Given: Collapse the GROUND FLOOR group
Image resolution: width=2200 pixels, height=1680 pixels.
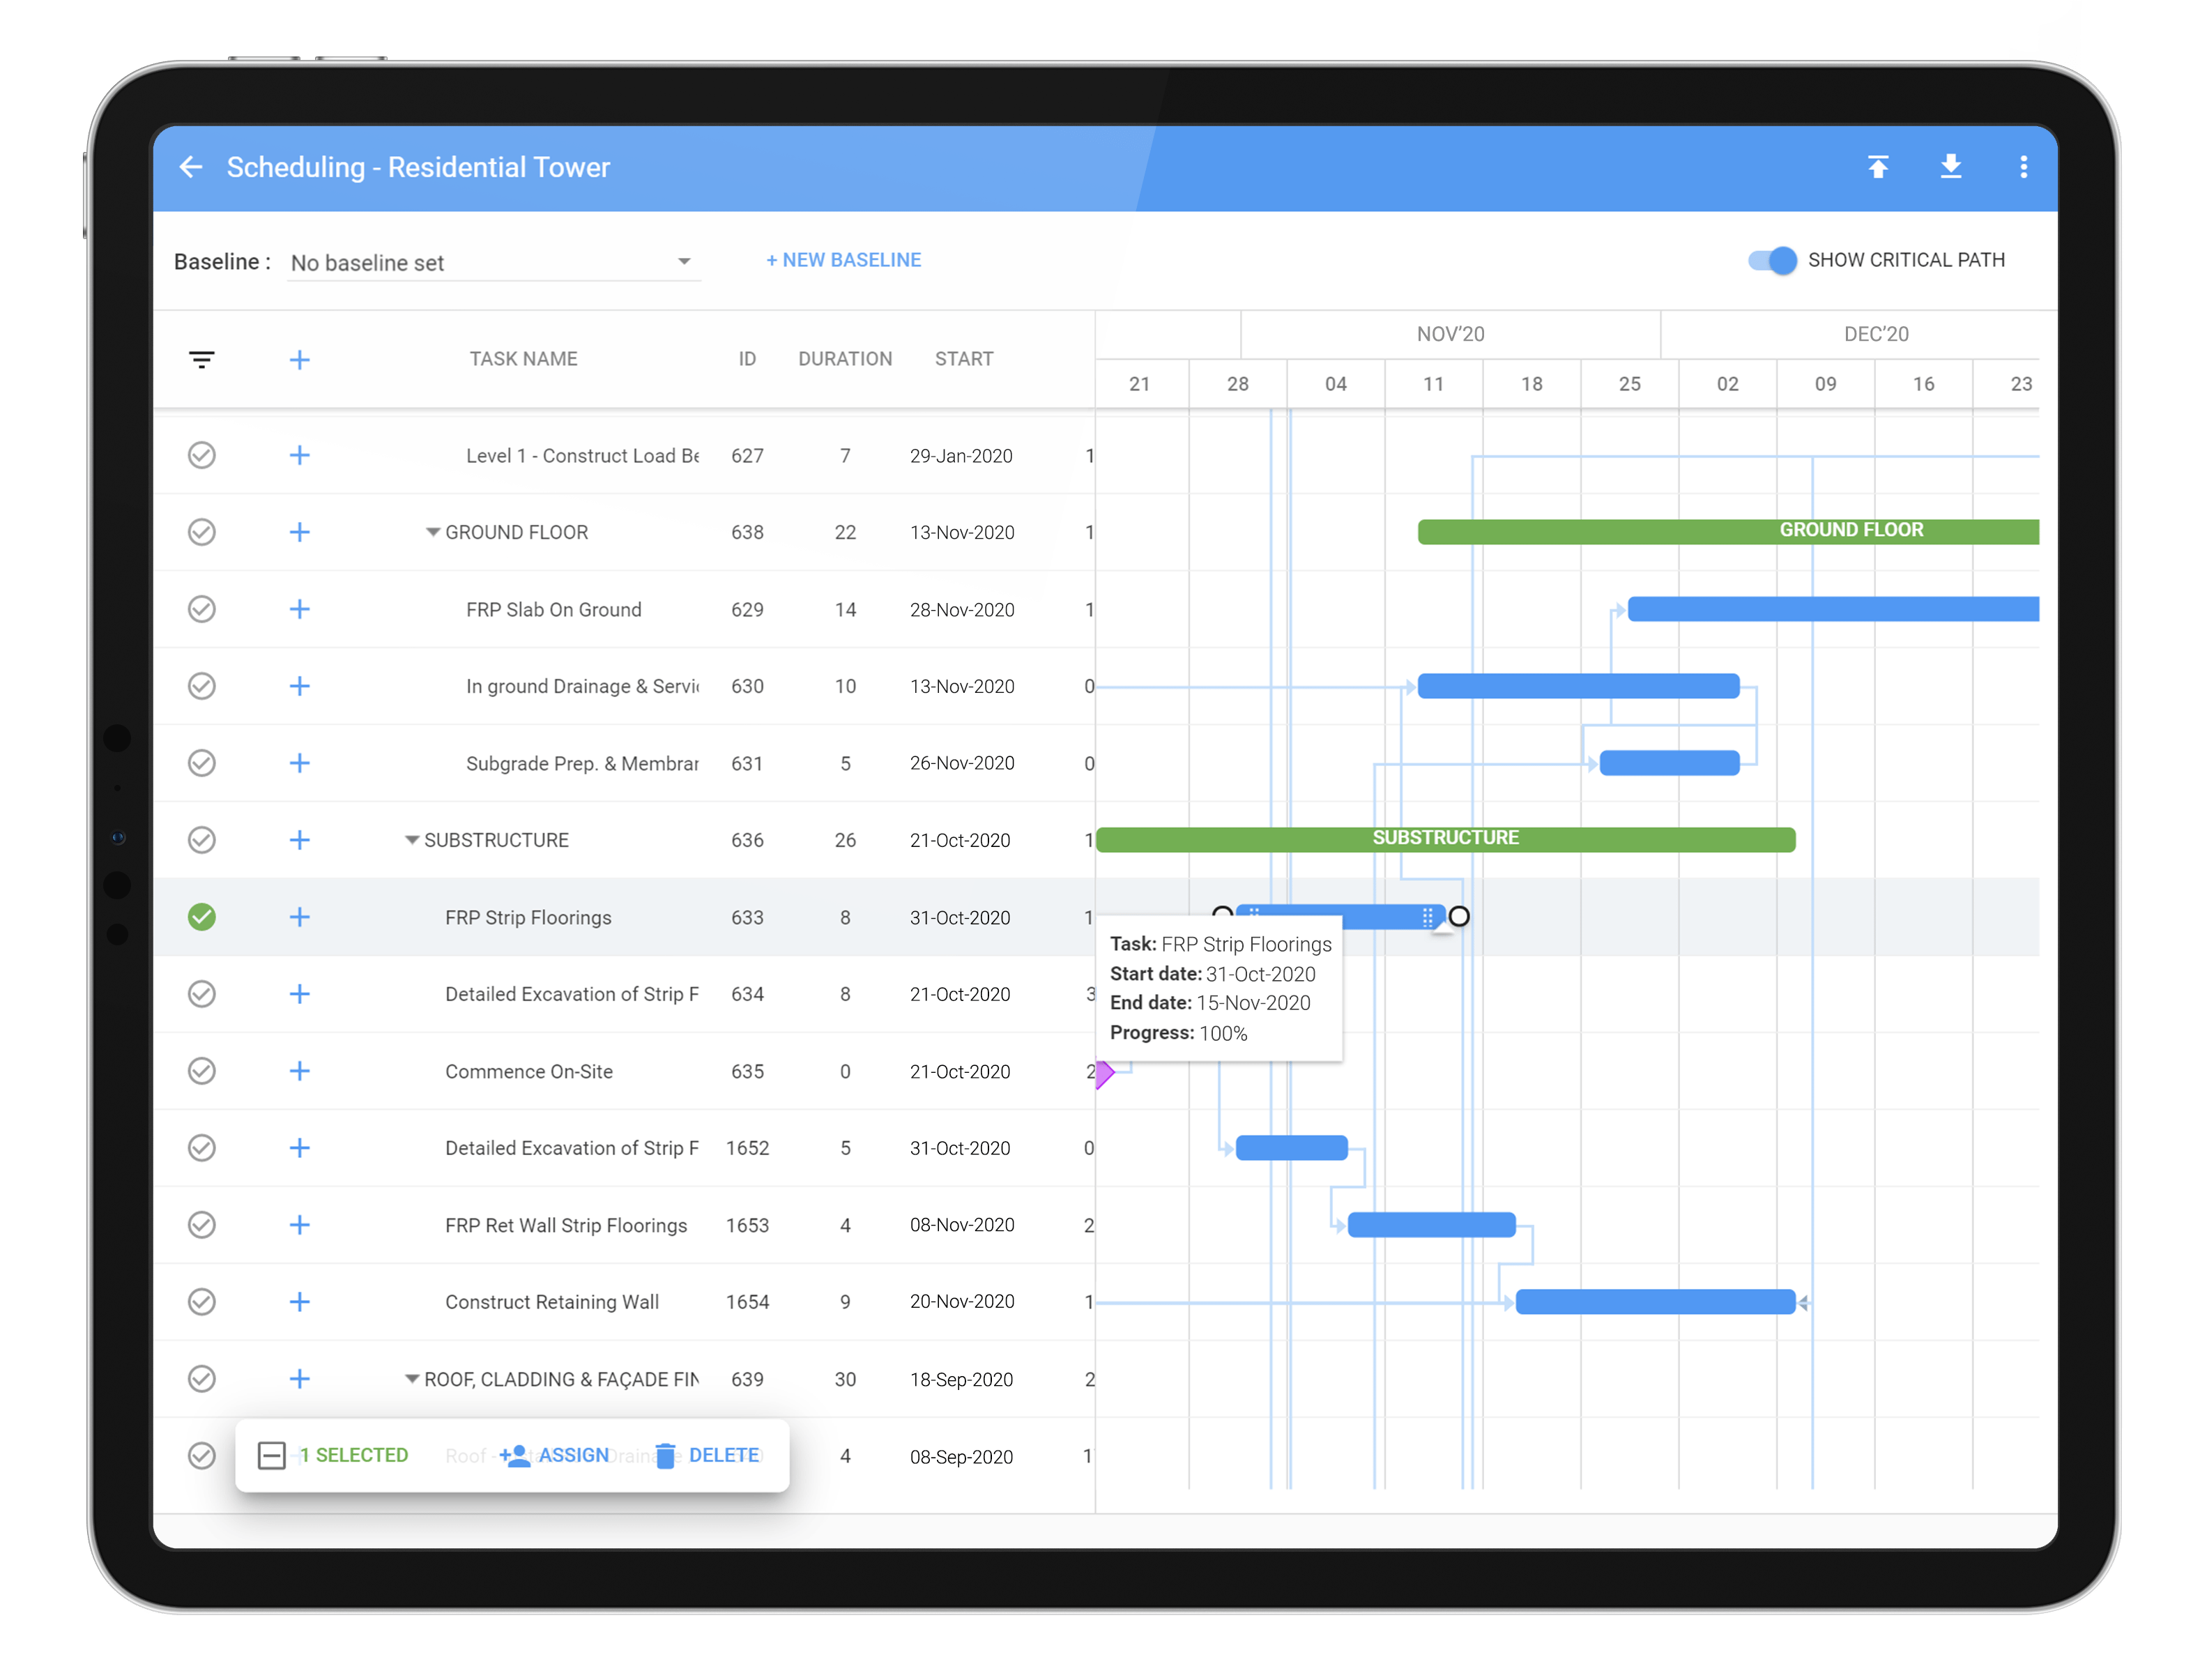Looking at the screenshot, I should point(433,533).
